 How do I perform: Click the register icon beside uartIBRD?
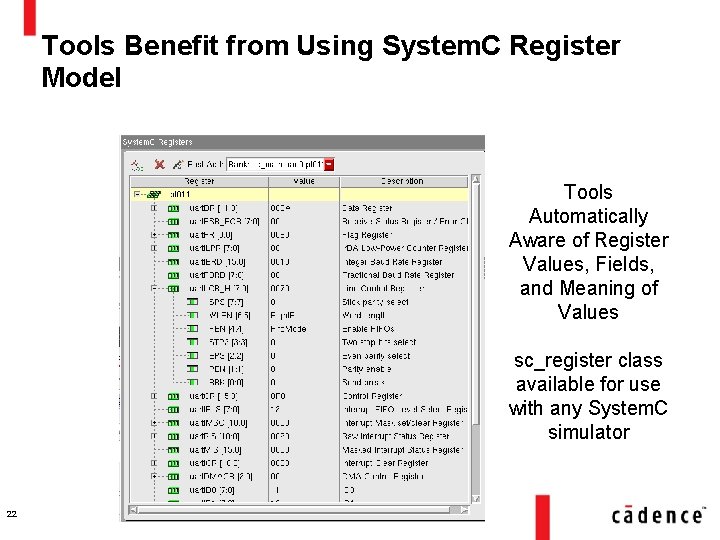coord(173,262)
